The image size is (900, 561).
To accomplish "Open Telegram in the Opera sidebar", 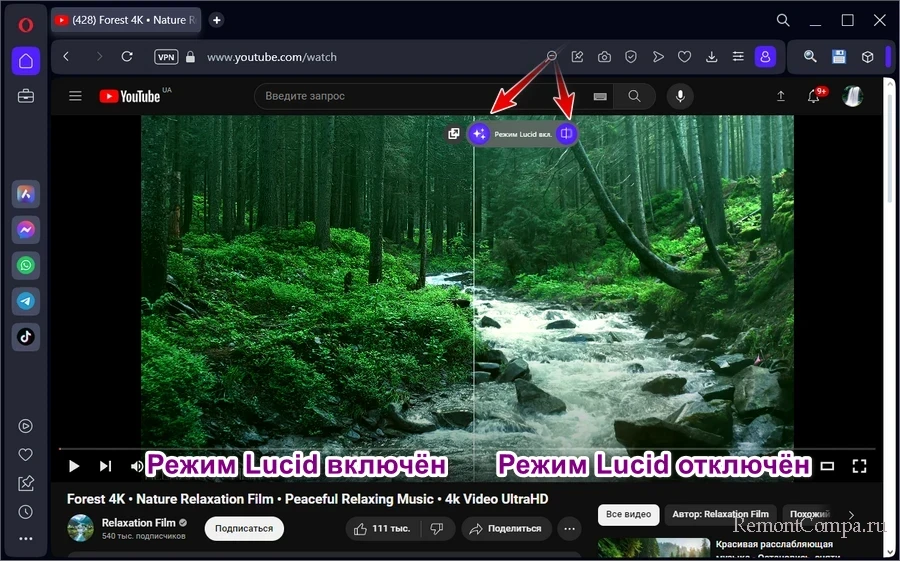I will 26,301.
